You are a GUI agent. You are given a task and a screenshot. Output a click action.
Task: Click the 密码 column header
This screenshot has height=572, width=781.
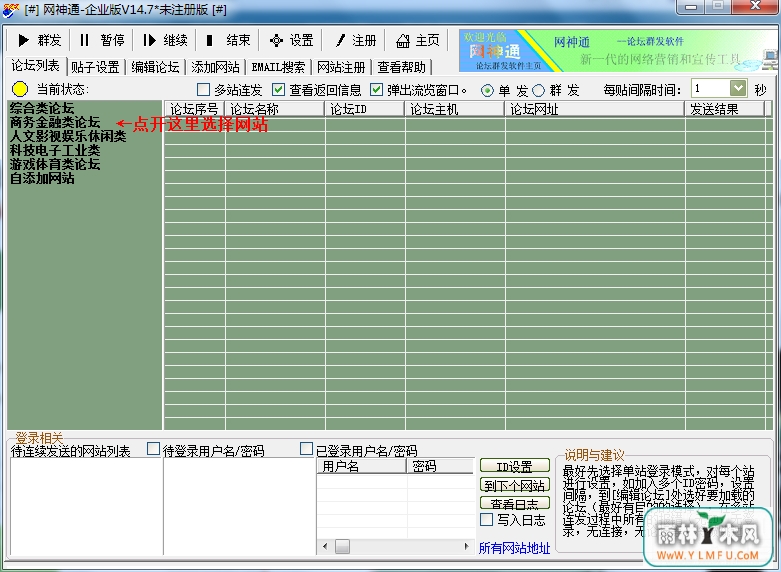[x=440, y=466]
